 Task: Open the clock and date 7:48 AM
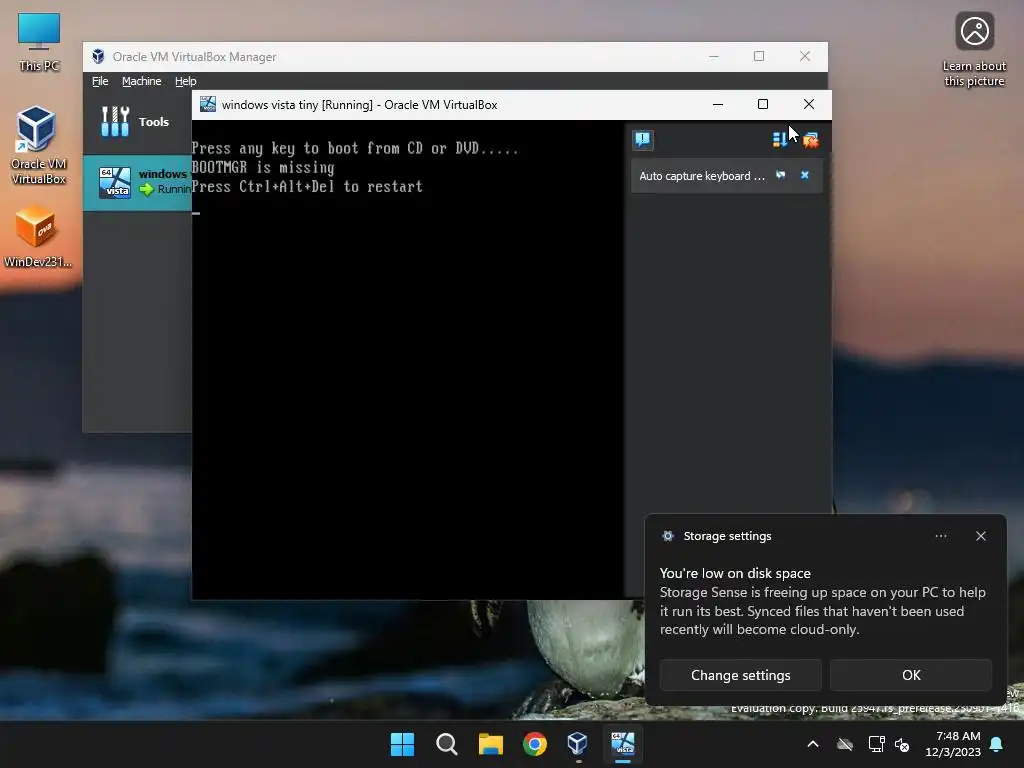click(953, 744)
